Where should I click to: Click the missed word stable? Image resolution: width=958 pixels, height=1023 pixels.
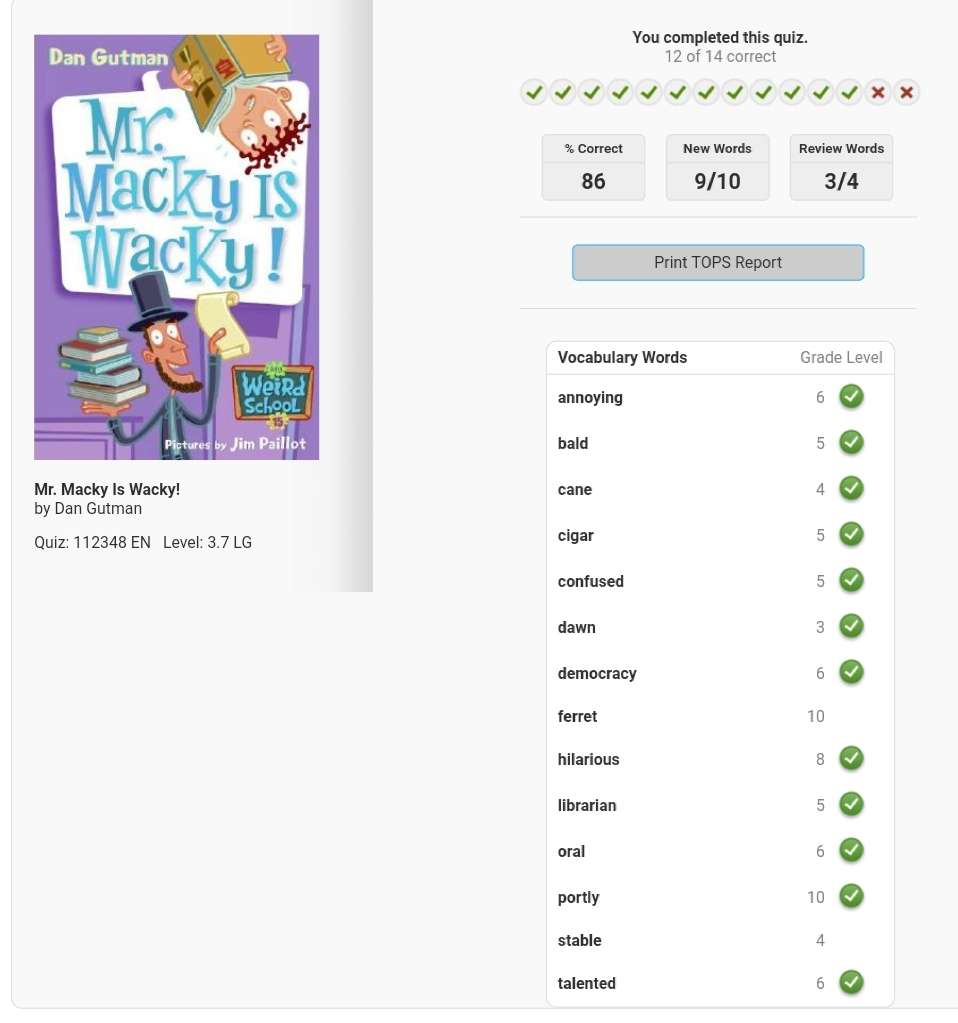pyautogui.click(x=579, y=940)
